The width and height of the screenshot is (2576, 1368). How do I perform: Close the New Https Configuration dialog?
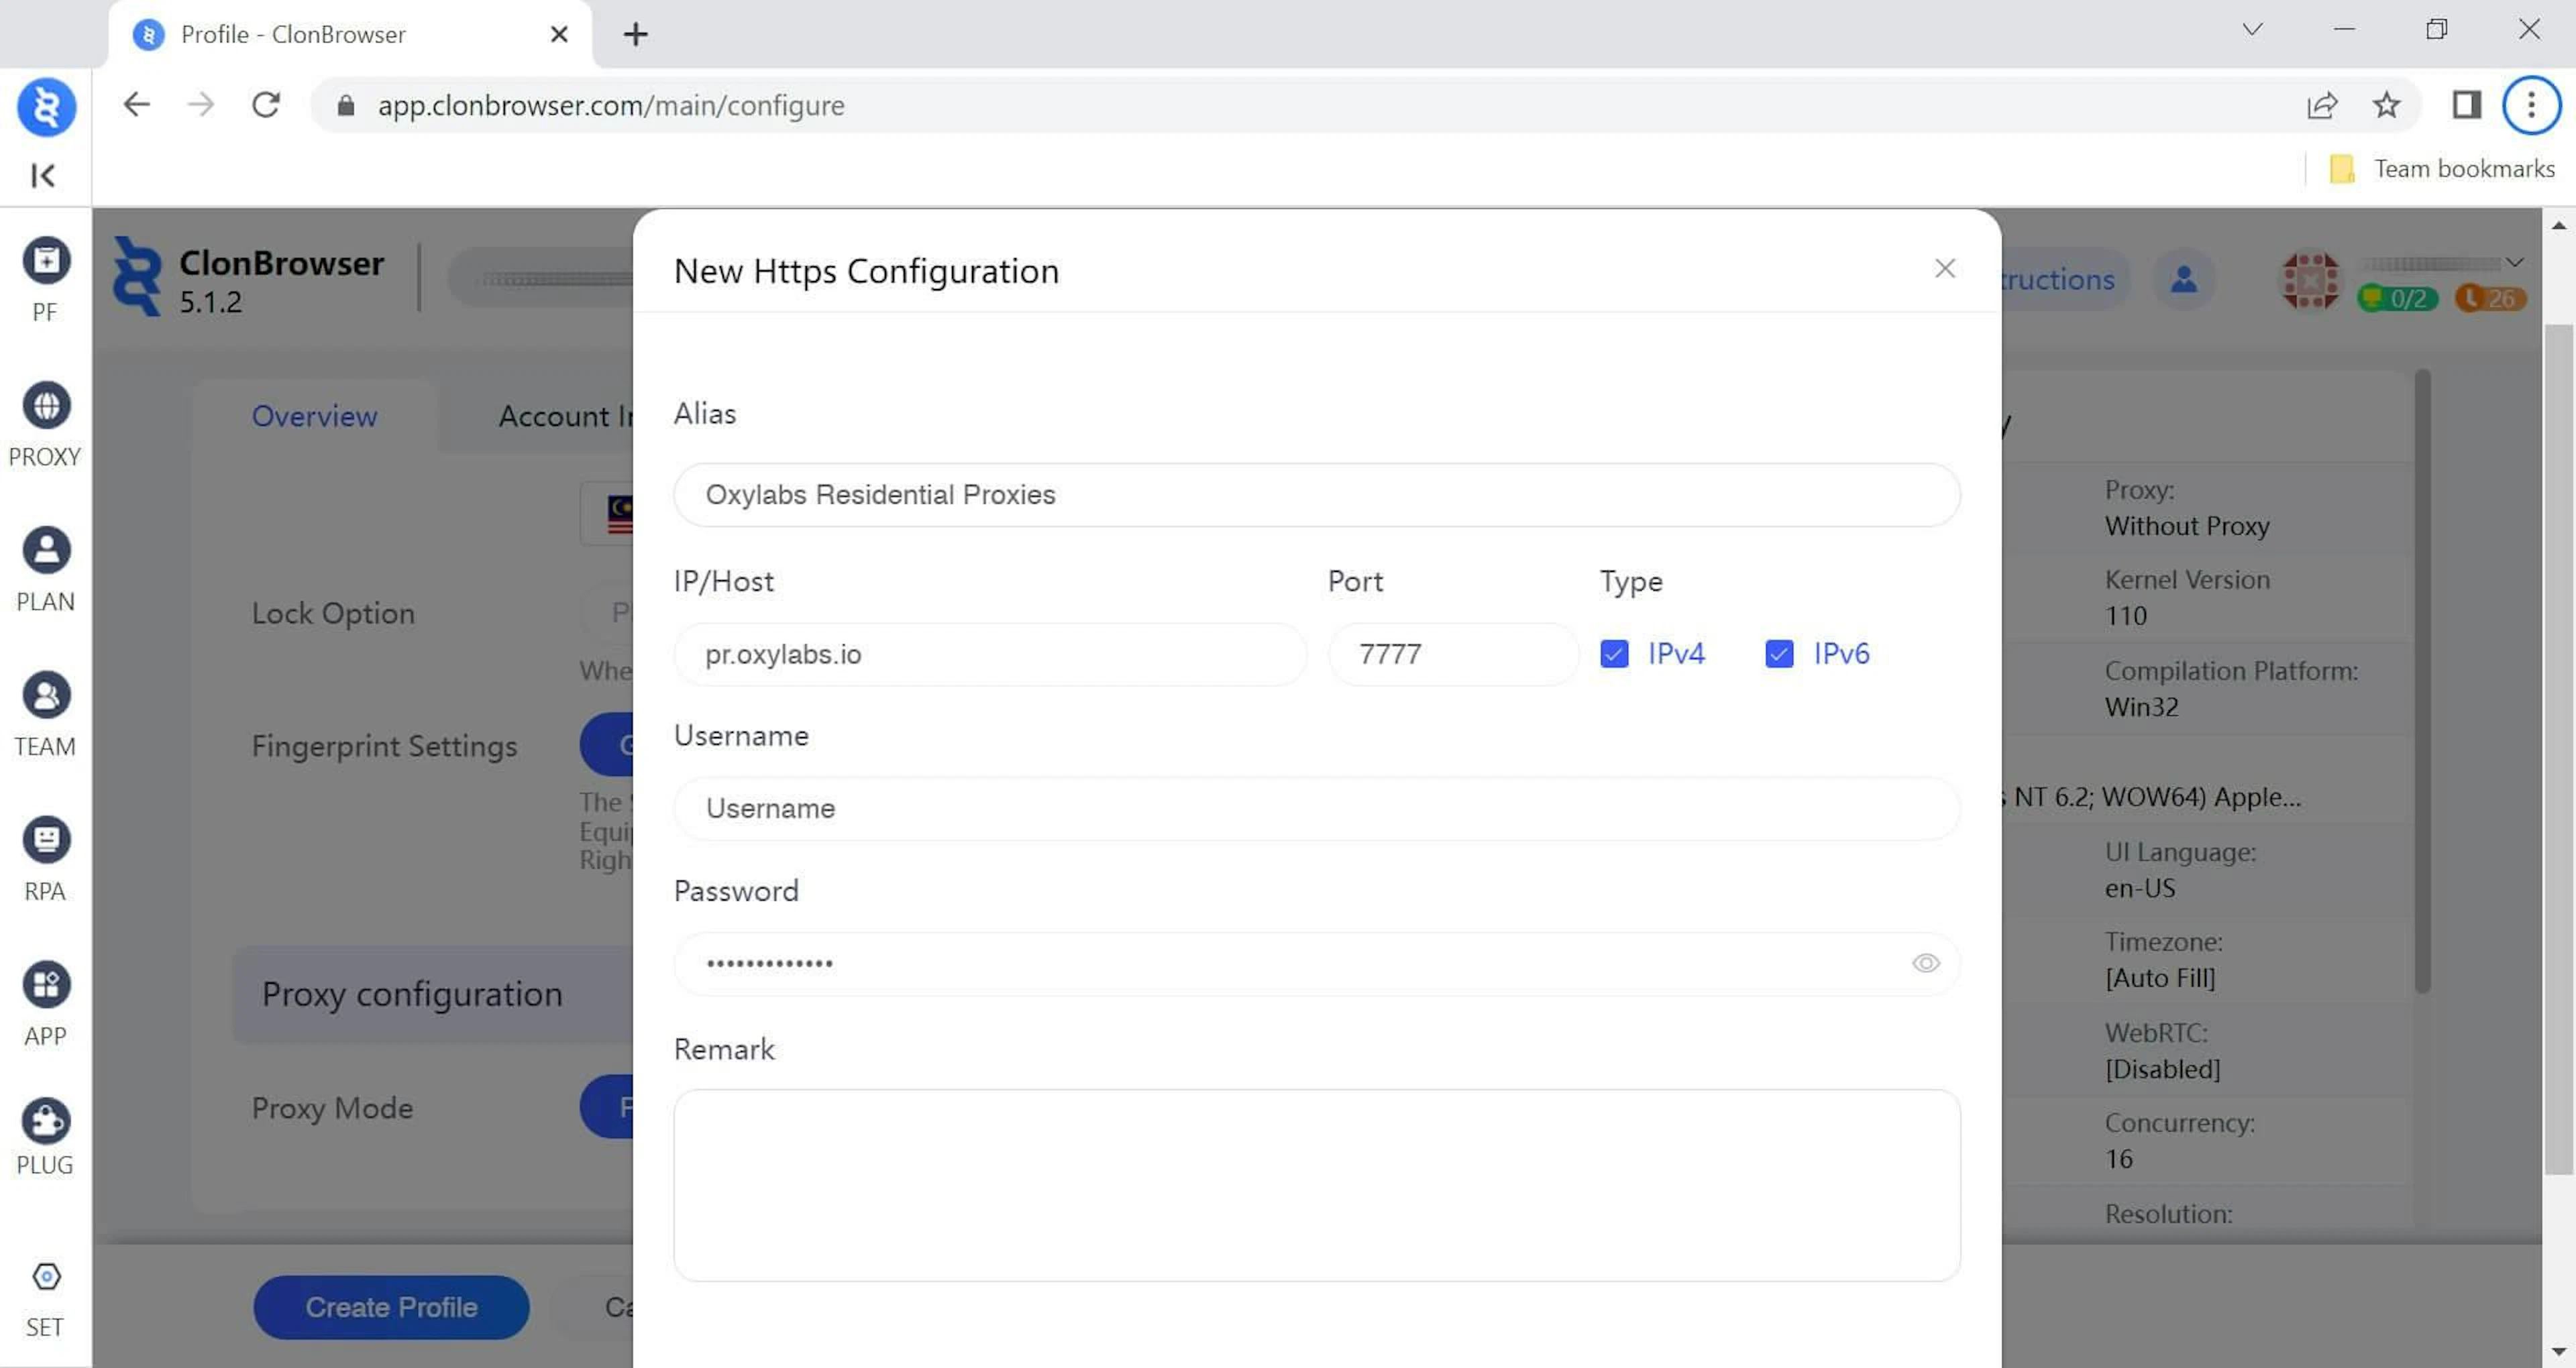click(x=1944, y=268)
